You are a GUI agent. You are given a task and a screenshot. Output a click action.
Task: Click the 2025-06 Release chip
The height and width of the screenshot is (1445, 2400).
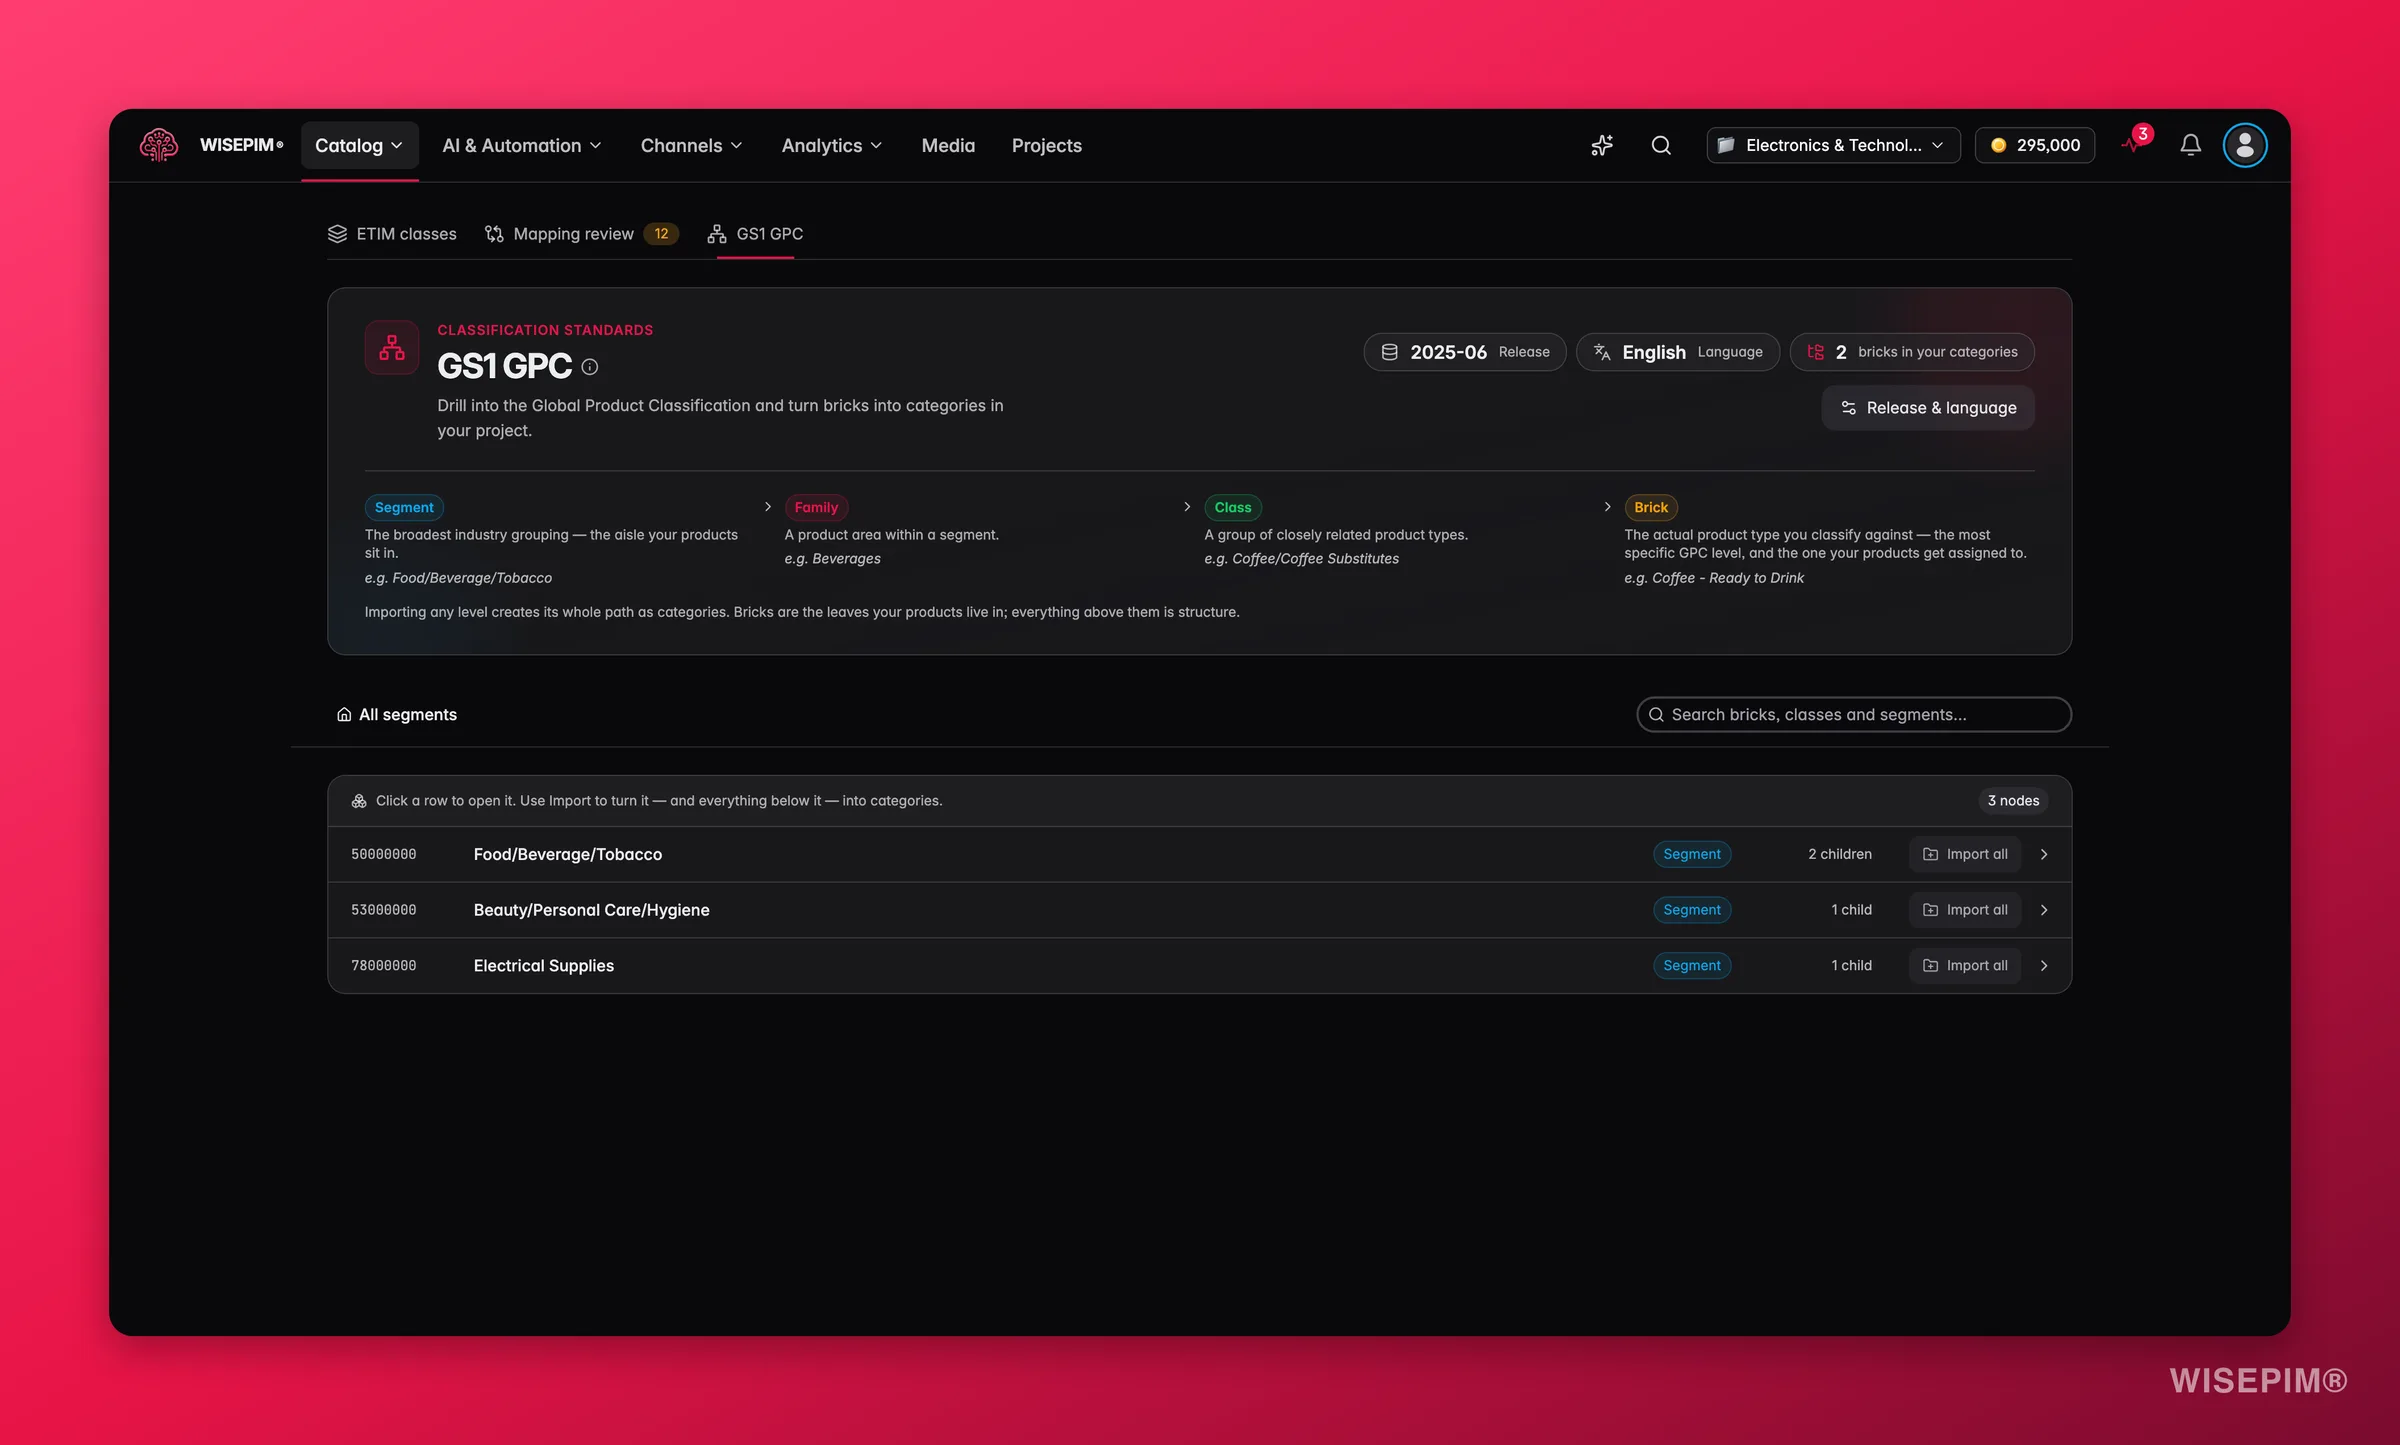pos(1465,352)
